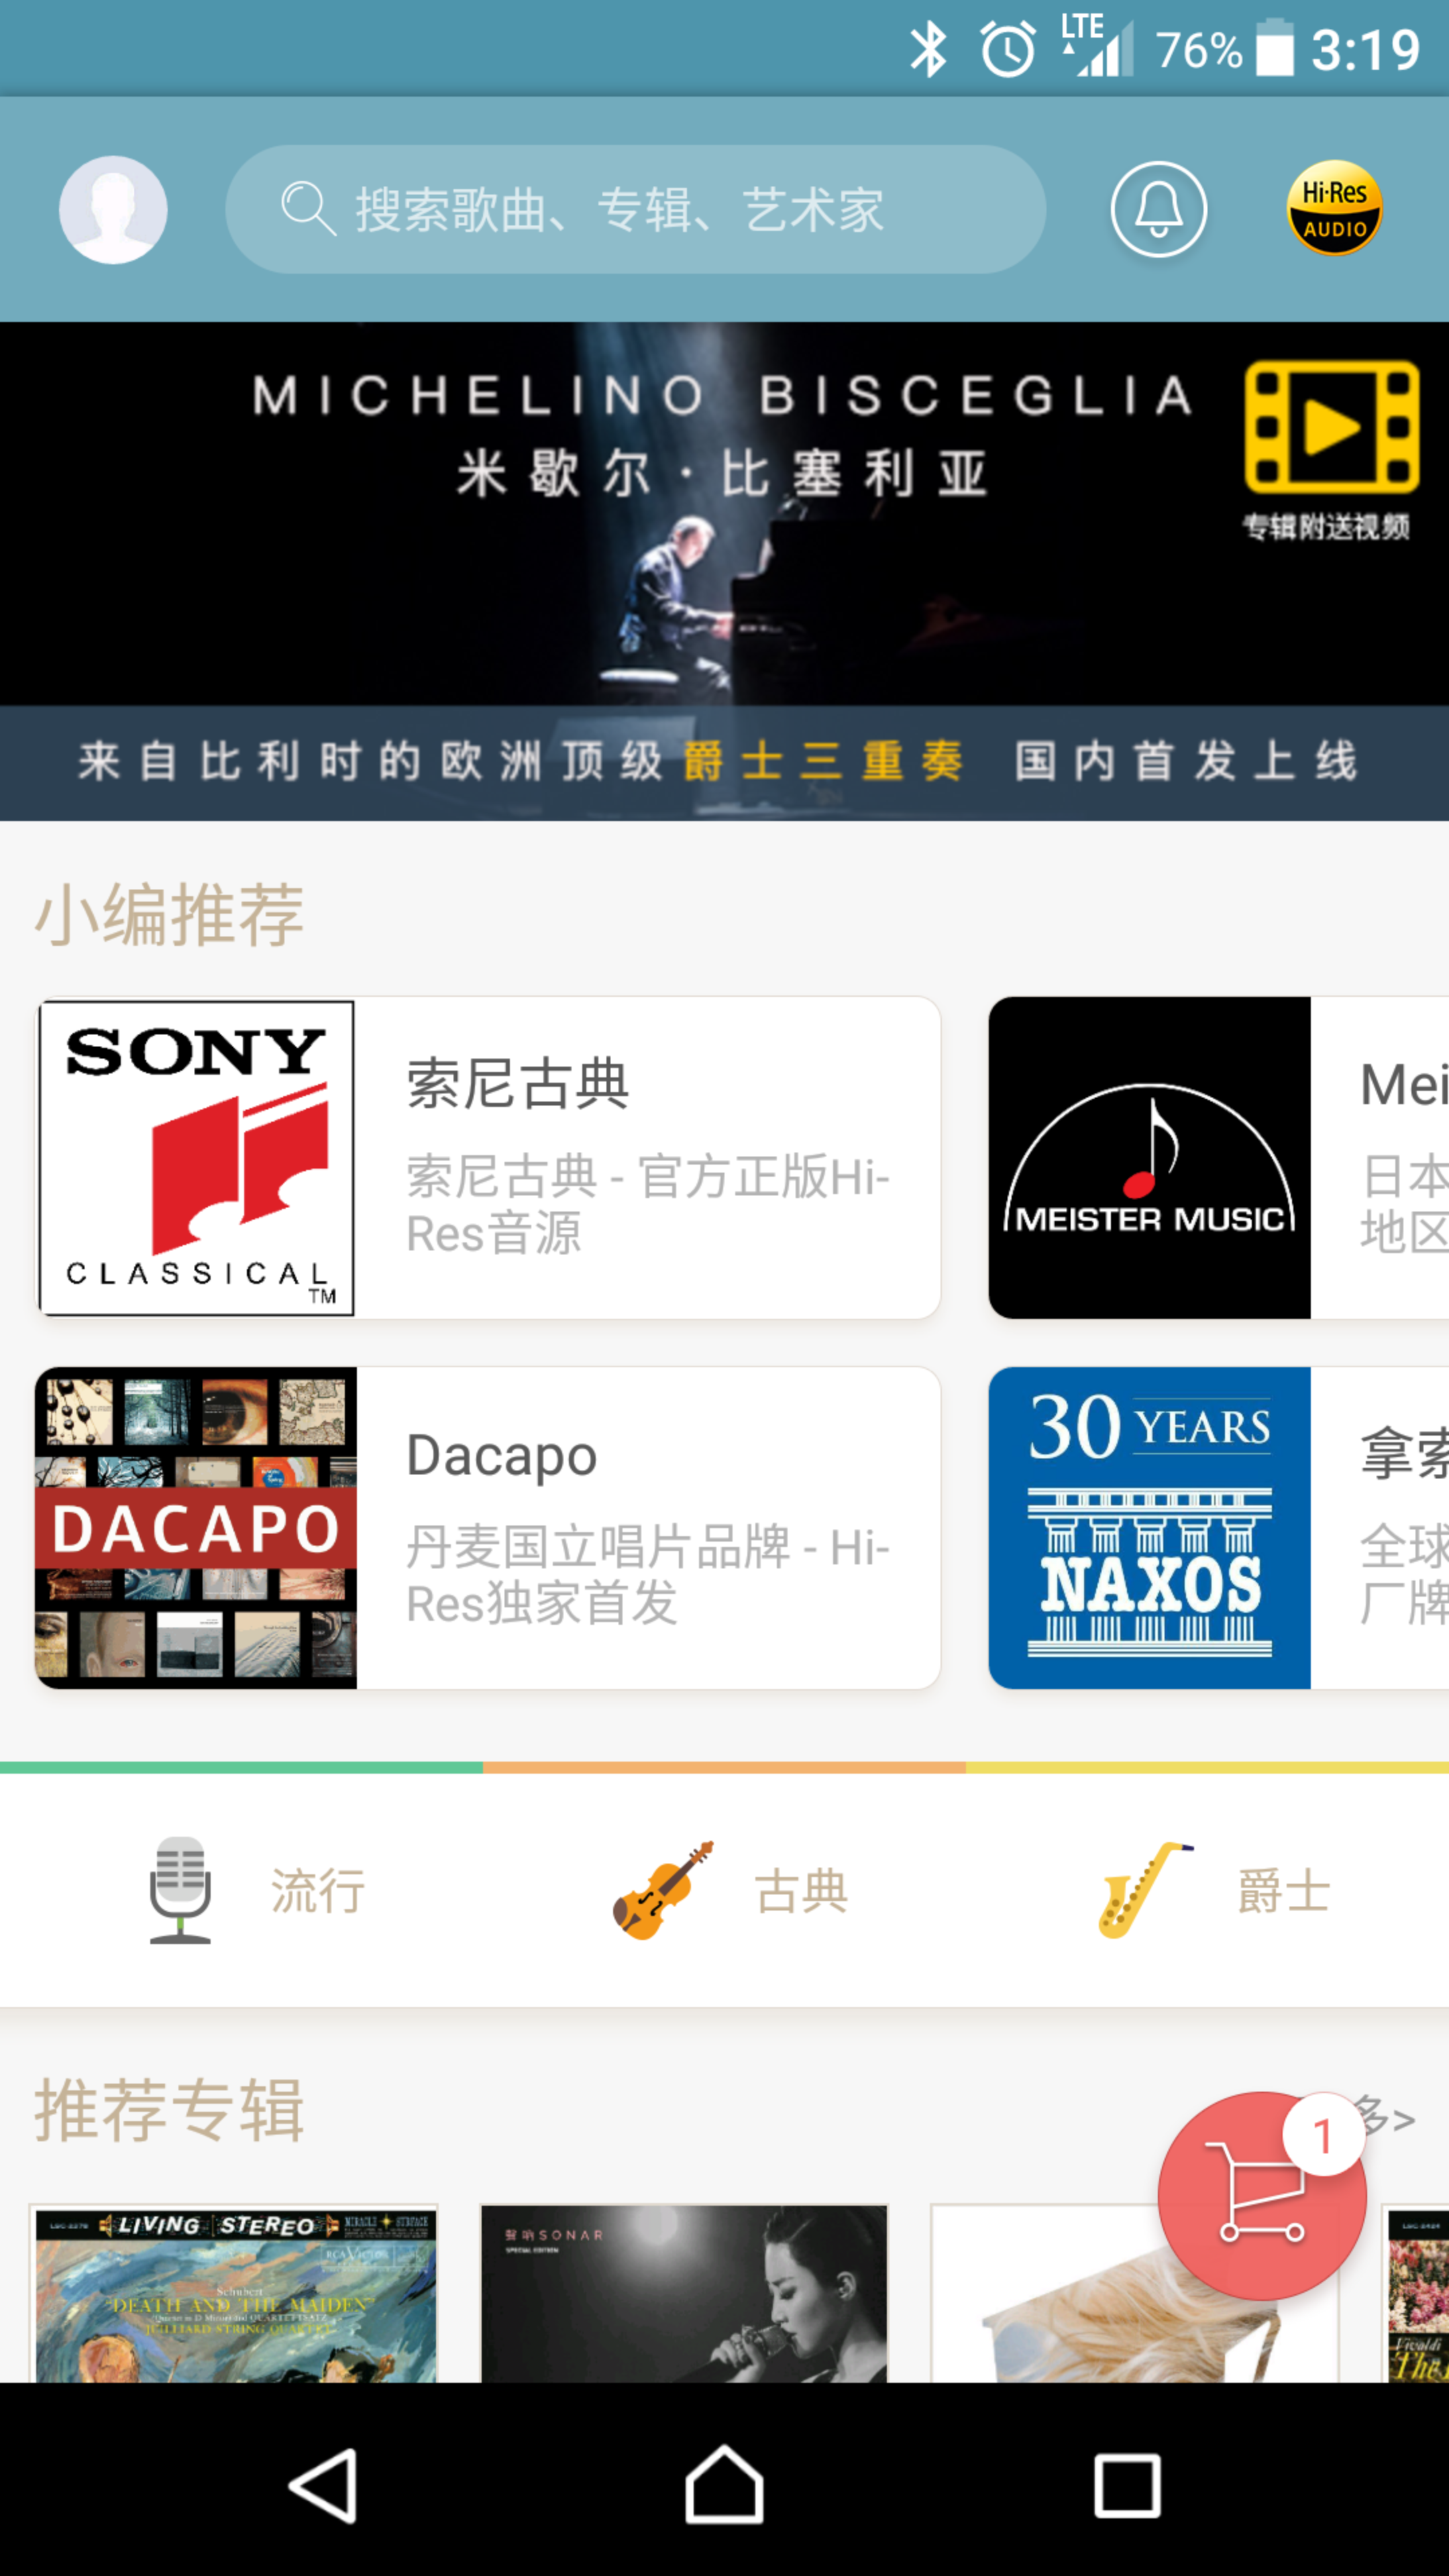Click the Sony Classical label icon
Viewport: 1449px width, 2576px height.
click(x=197, y=1157)
